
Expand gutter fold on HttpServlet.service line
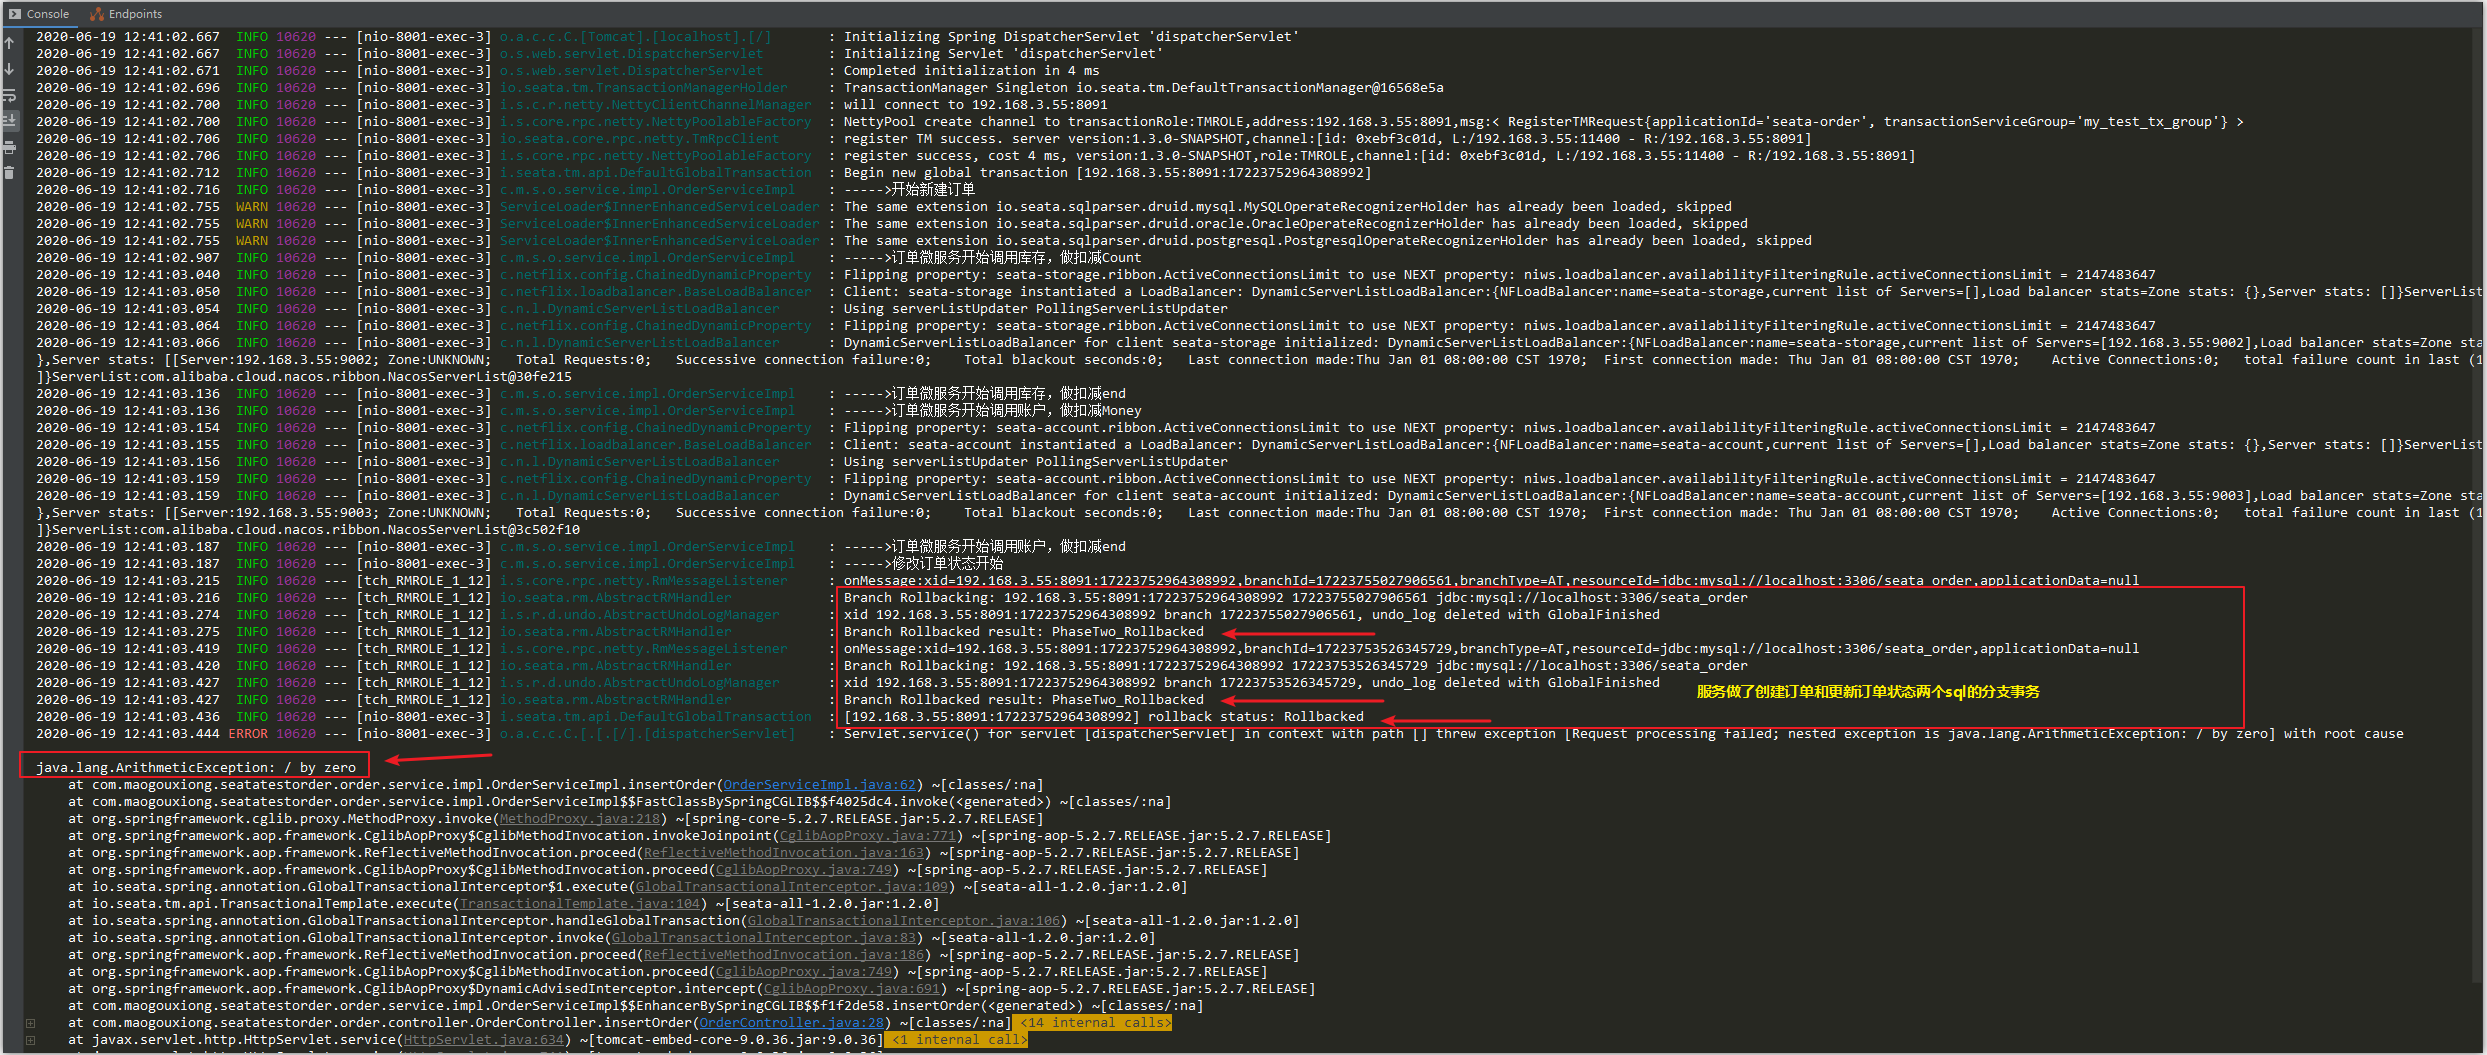point(31,1040)
